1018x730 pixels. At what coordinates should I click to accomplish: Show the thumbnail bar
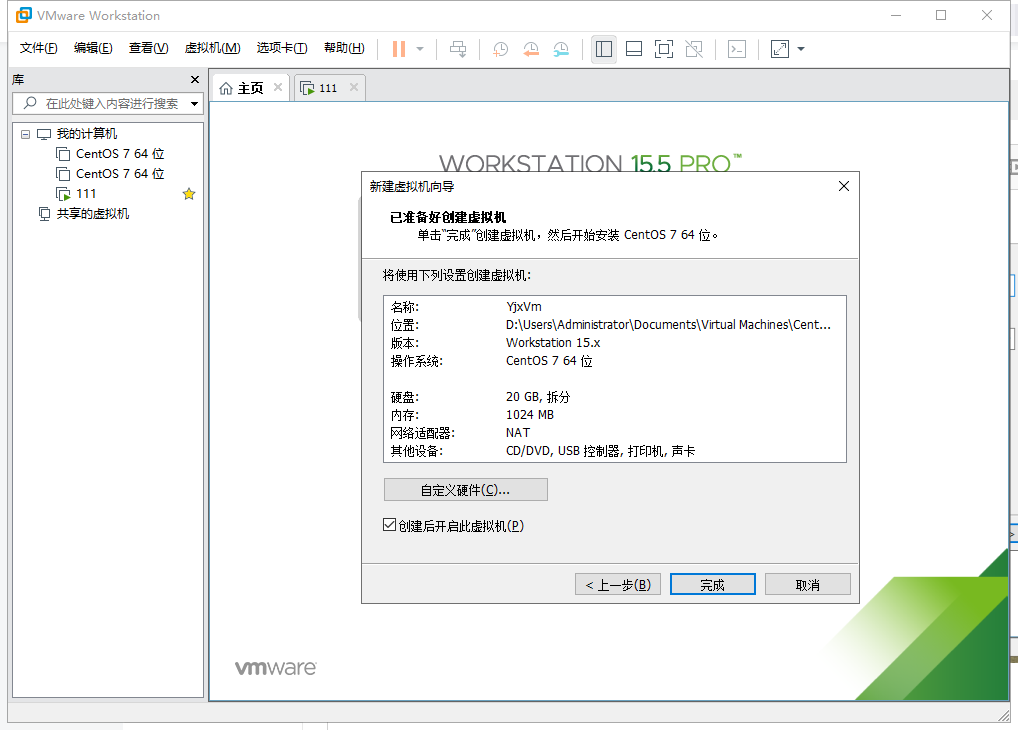click(633, 48)
